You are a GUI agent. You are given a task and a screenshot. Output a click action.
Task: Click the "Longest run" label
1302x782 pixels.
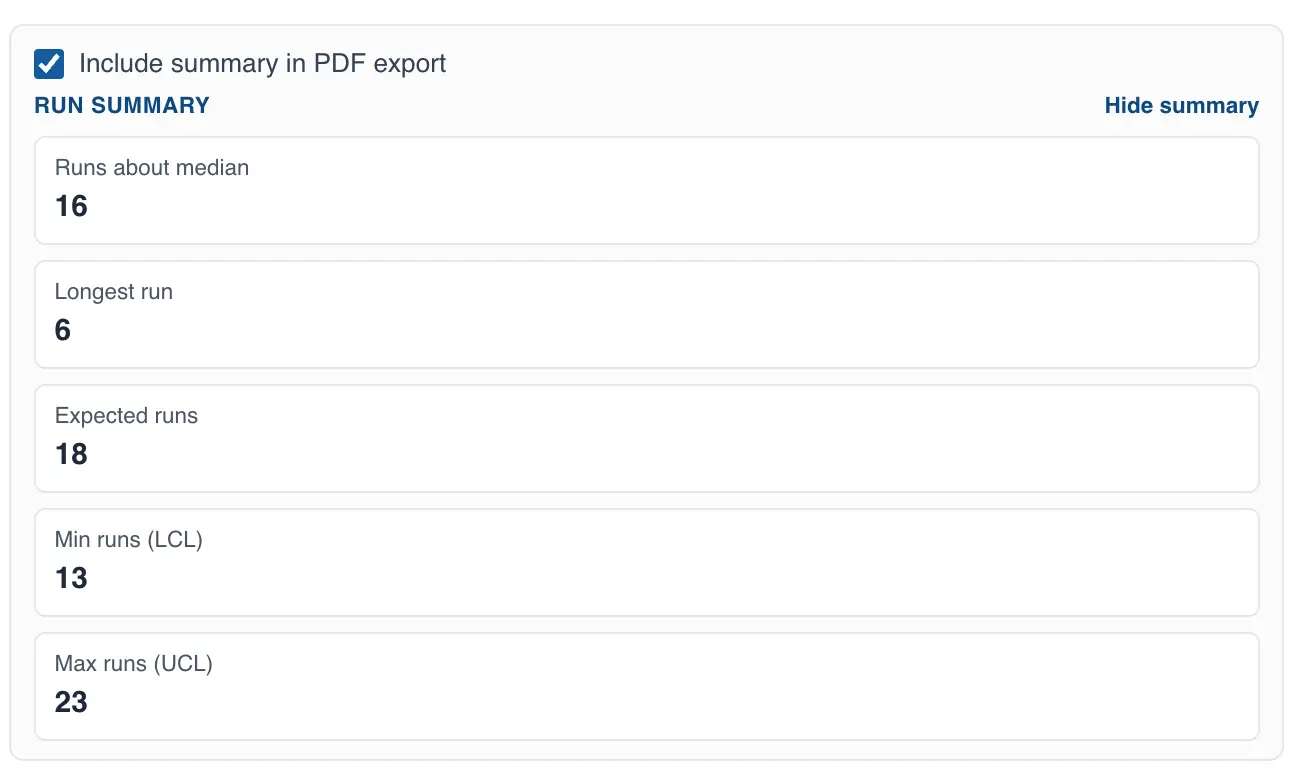pyautogui.click(x=114, y=292)
